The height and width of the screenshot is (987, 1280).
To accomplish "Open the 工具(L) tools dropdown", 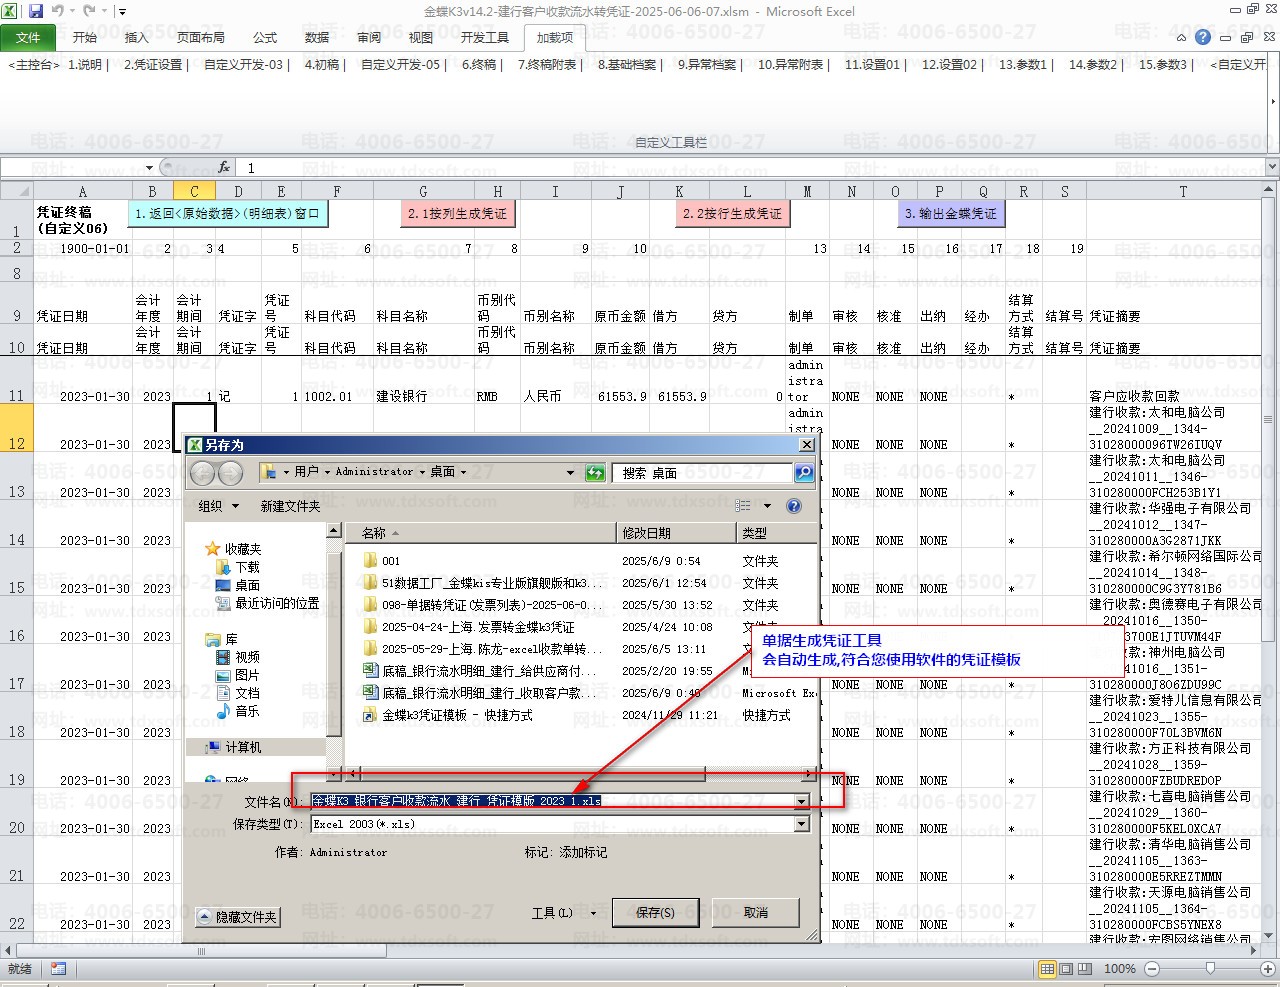I will tap(563, 913).
